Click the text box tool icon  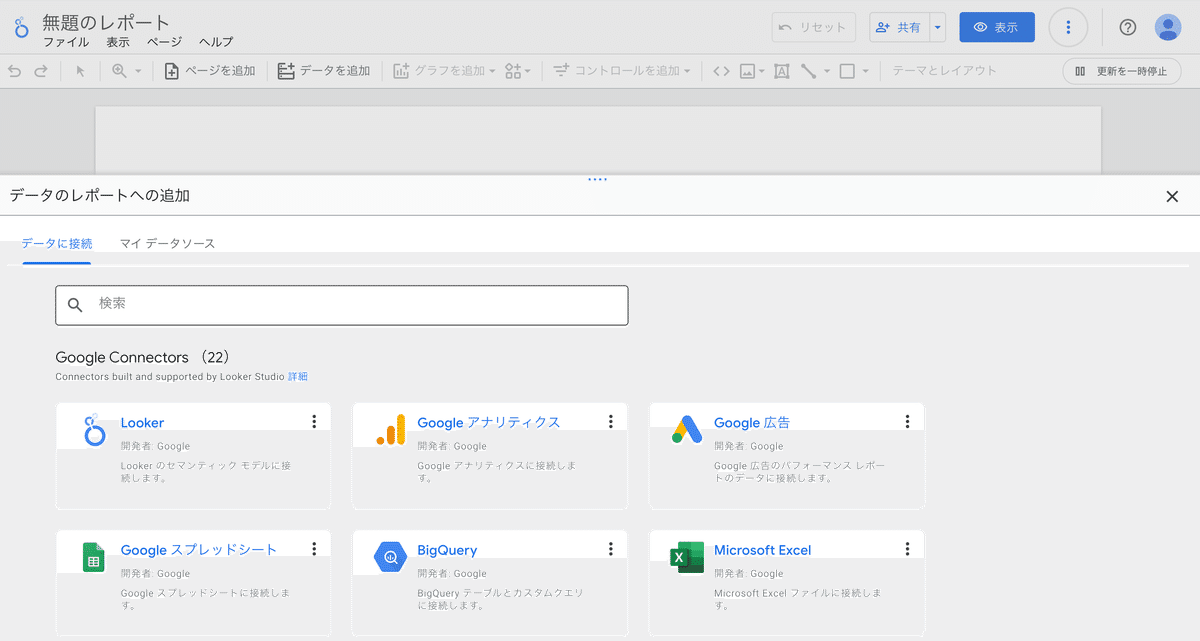point(781,71)
